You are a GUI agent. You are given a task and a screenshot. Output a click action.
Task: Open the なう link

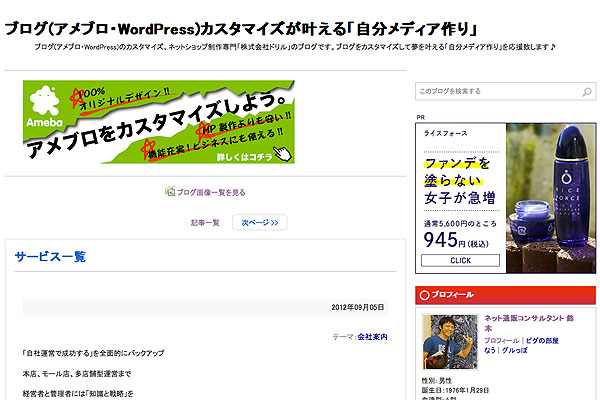490,350
